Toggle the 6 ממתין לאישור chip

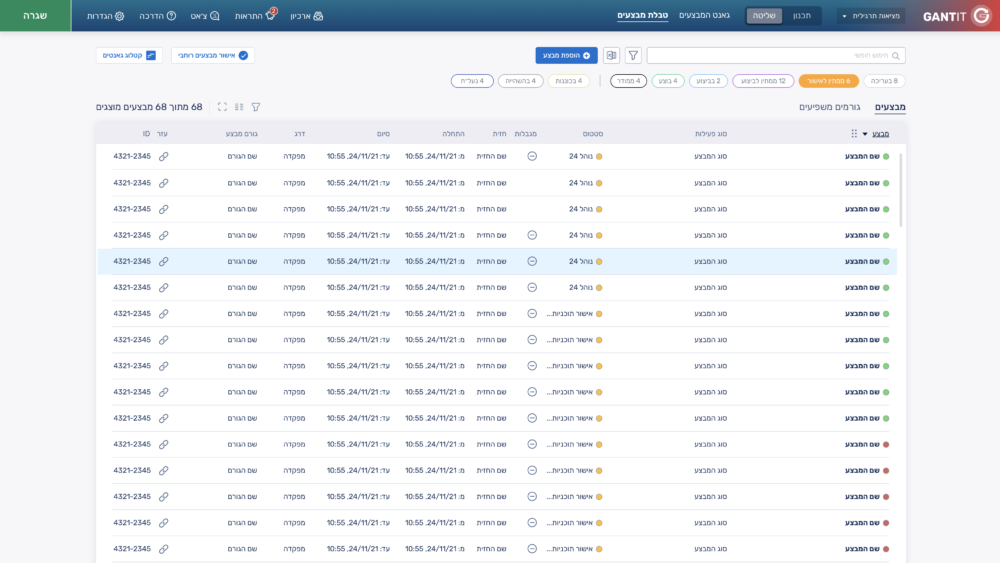(x=828, y=81)
